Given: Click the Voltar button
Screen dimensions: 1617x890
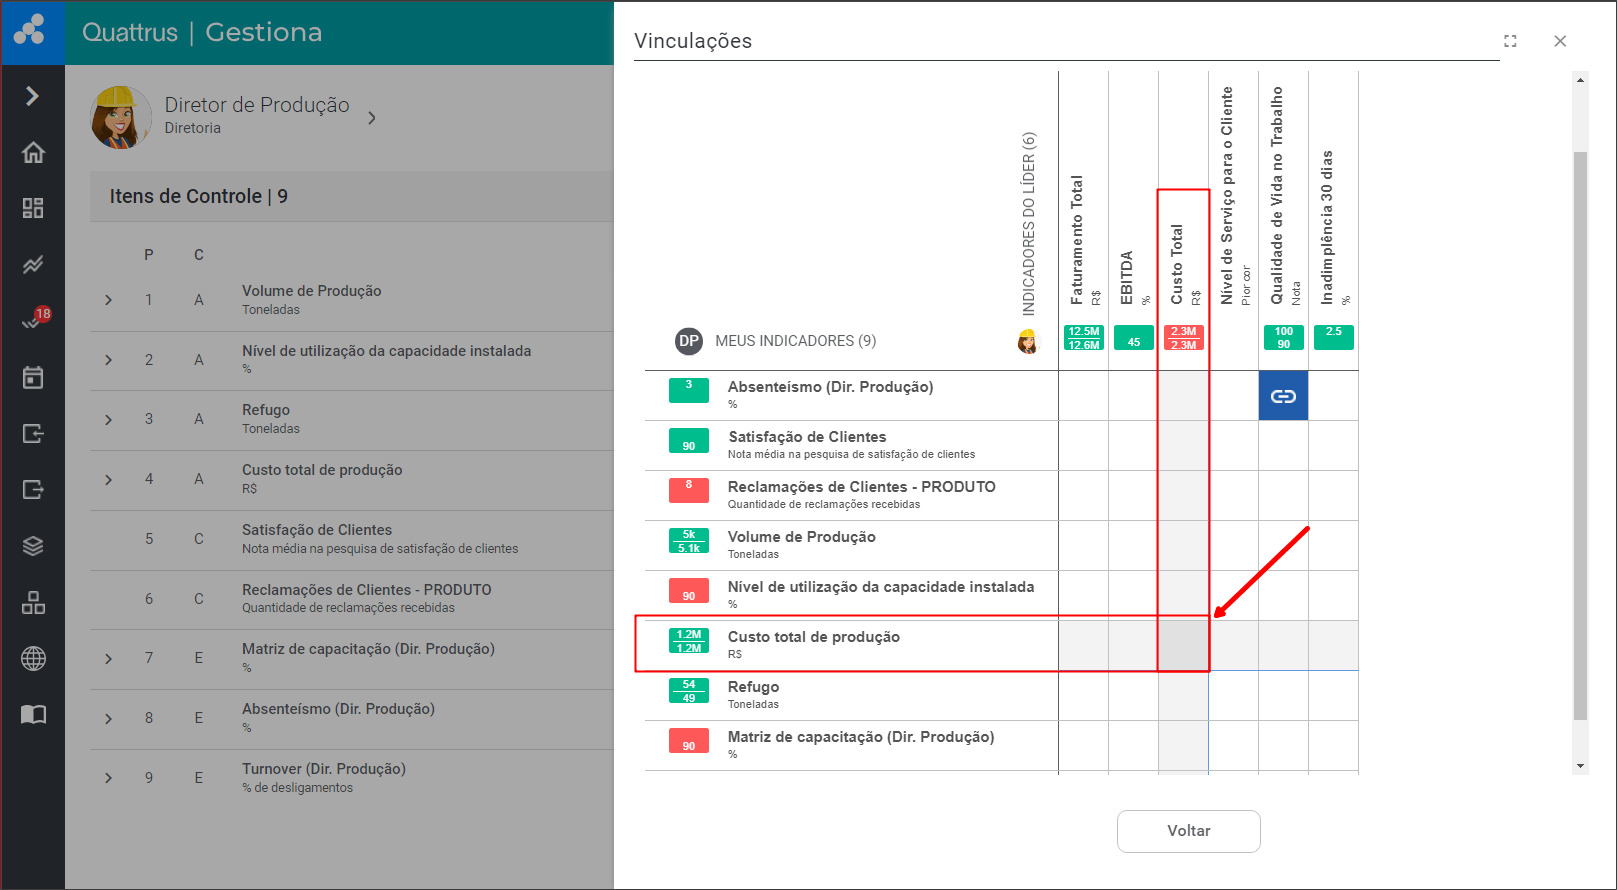Looking at the screenshot, I should (x=1188, y=831).
